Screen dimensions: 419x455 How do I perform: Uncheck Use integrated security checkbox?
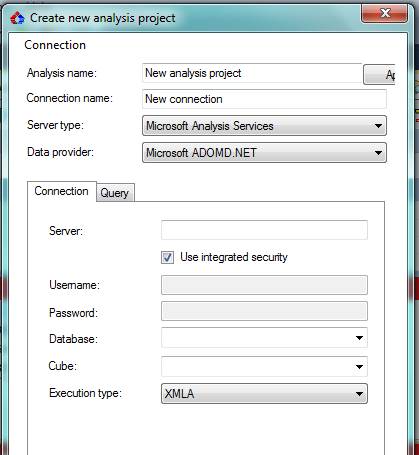(167, 257)
